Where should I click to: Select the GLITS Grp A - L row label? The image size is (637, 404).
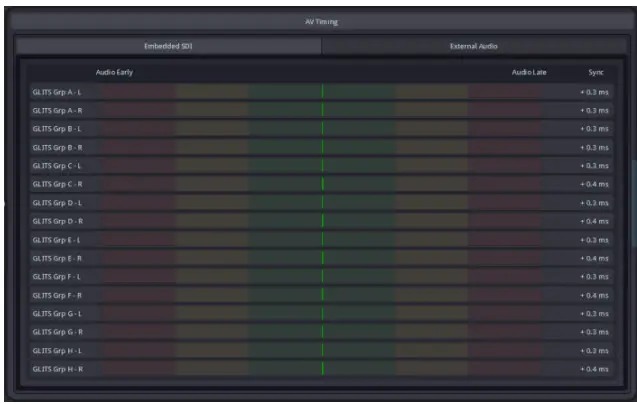(x=57, y=92)
